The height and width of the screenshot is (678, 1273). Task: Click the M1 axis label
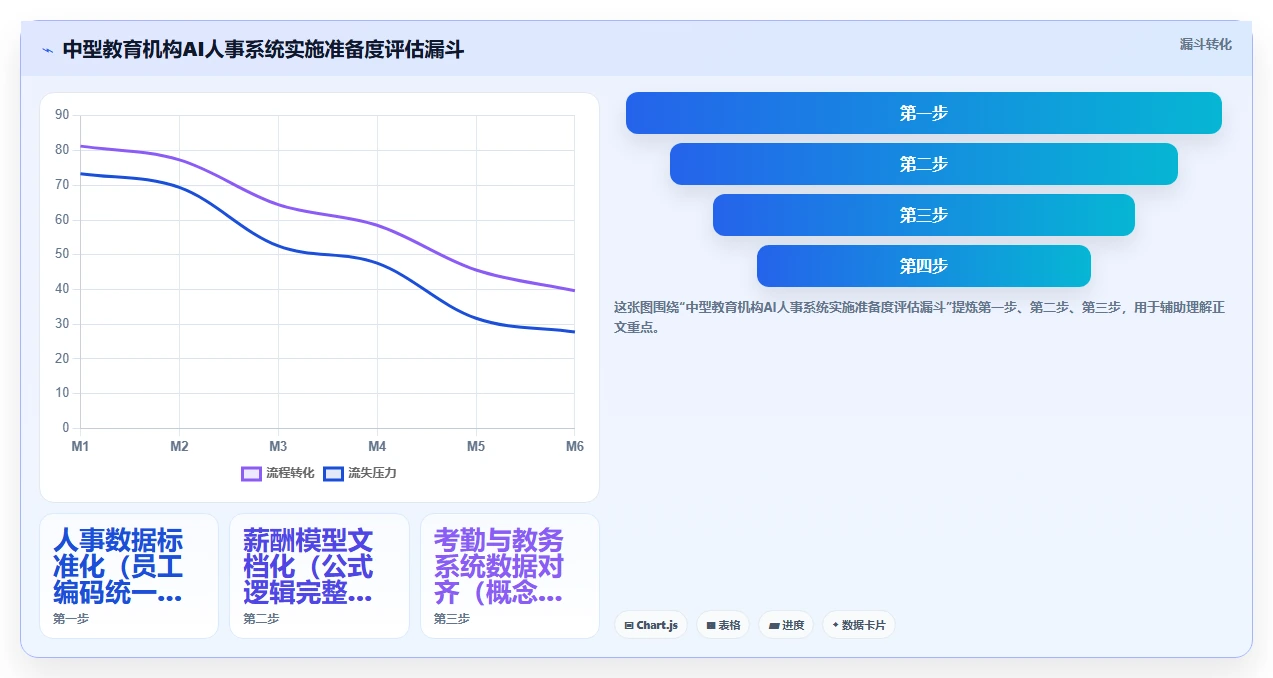(x=80, y=446)
